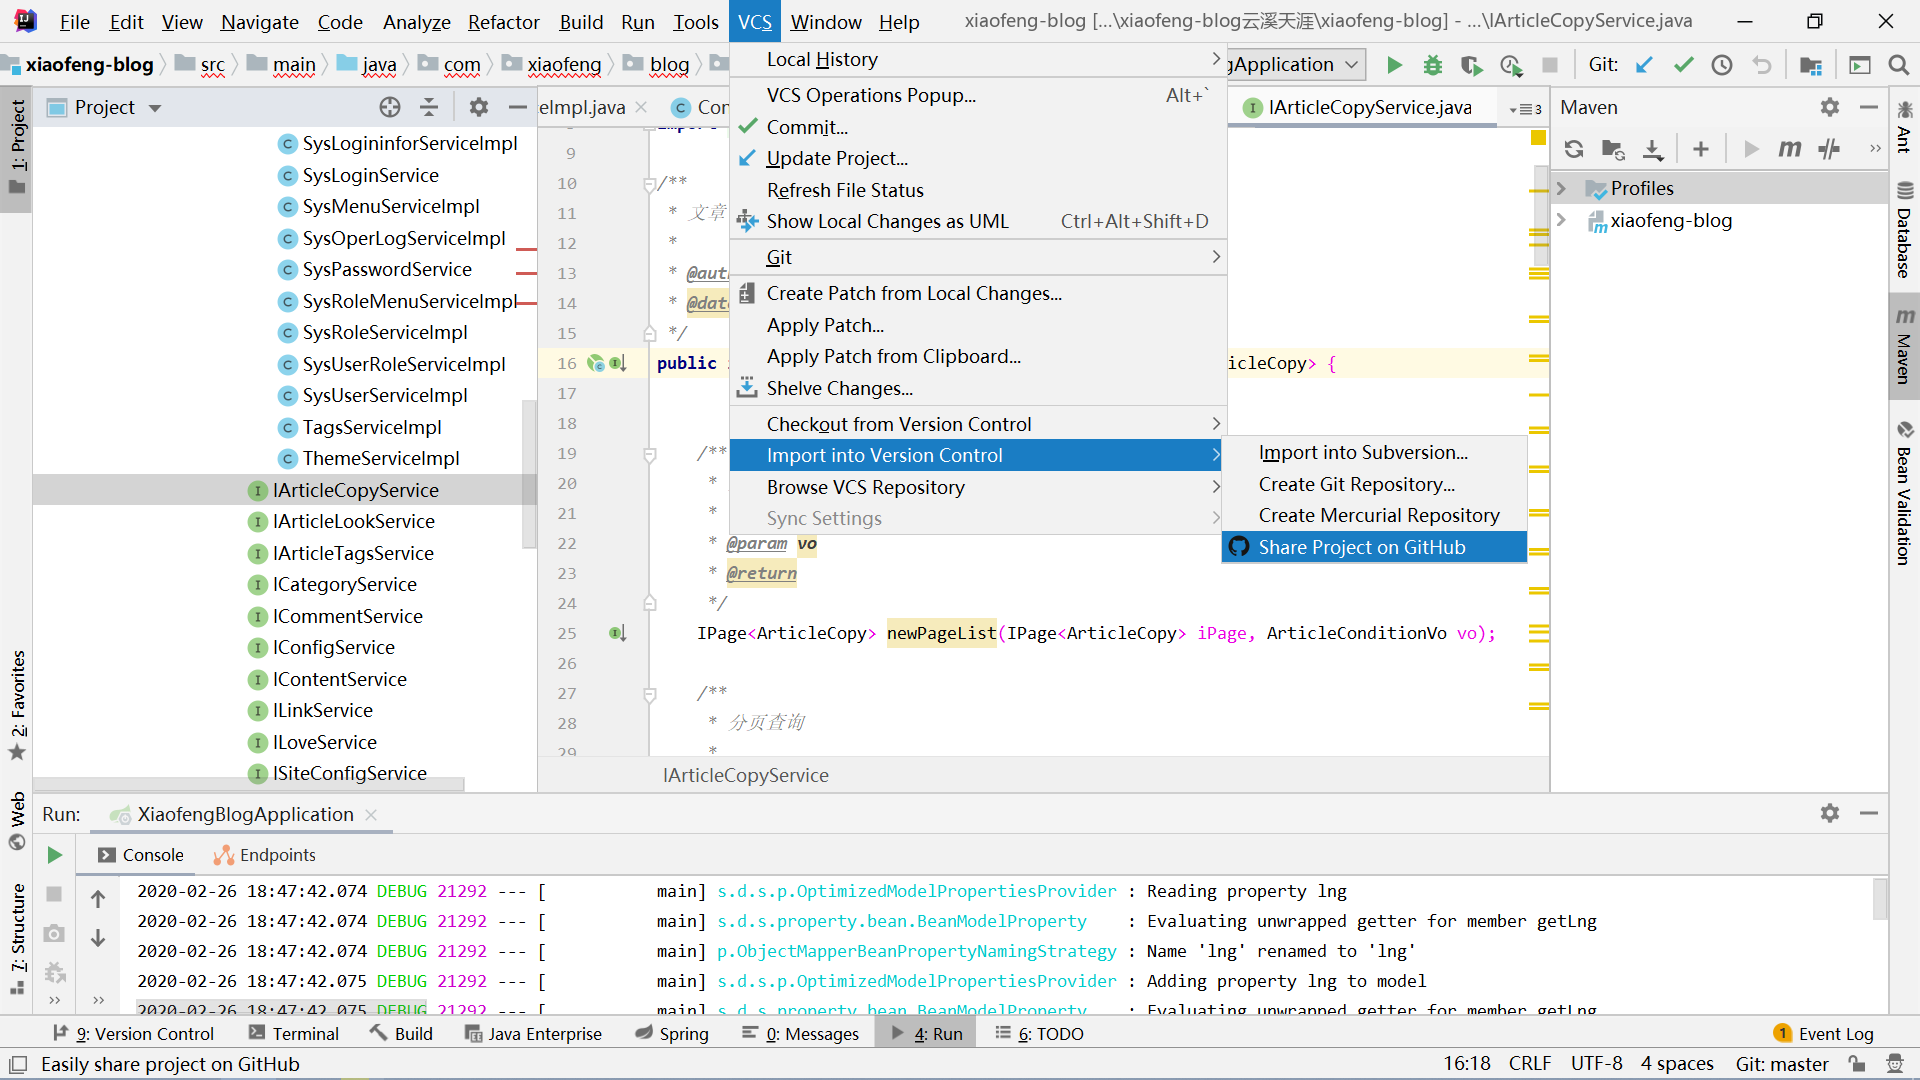Screen dimensions: 1920x1080
Task: Toggle Maven offline mode icon
Action: point(1829,149)
